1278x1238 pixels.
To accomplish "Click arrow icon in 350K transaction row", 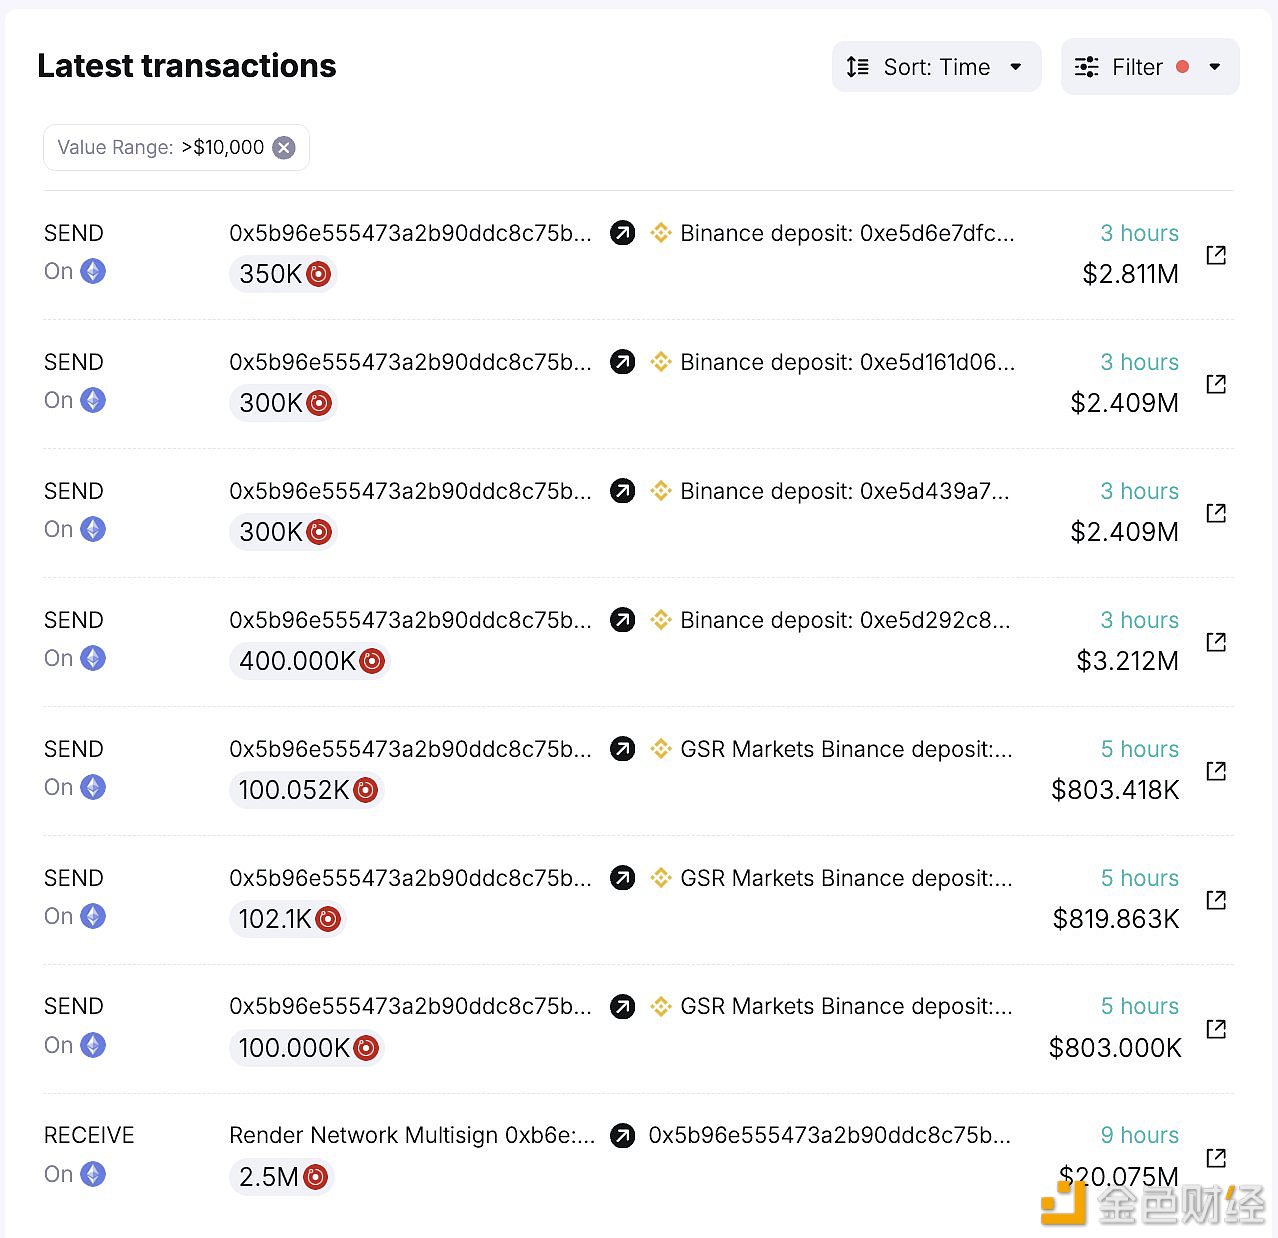I will tap(623, 233).
